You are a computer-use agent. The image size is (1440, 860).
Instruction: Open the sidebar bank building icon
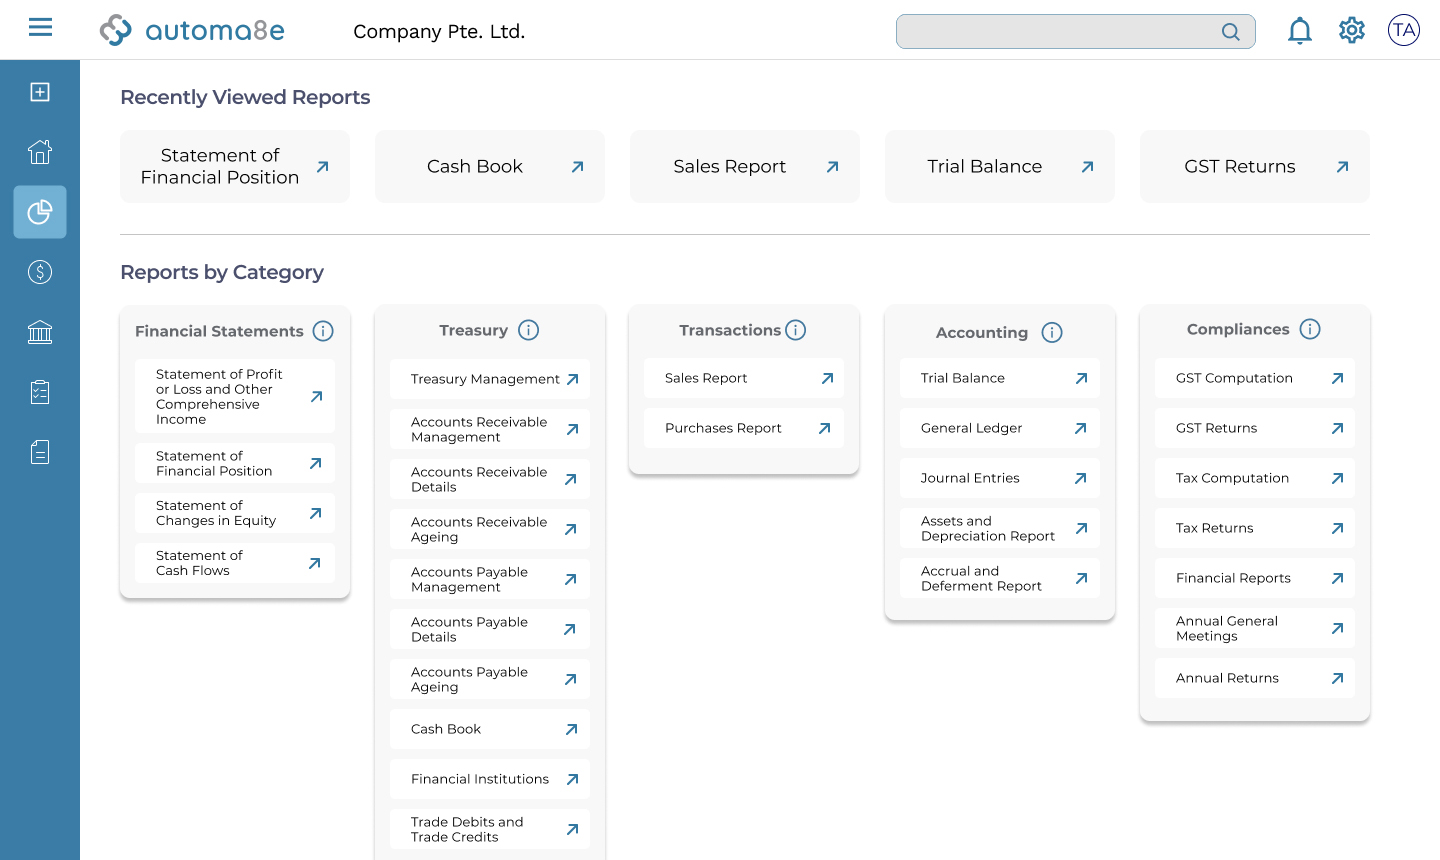click(x=40, y=332)
